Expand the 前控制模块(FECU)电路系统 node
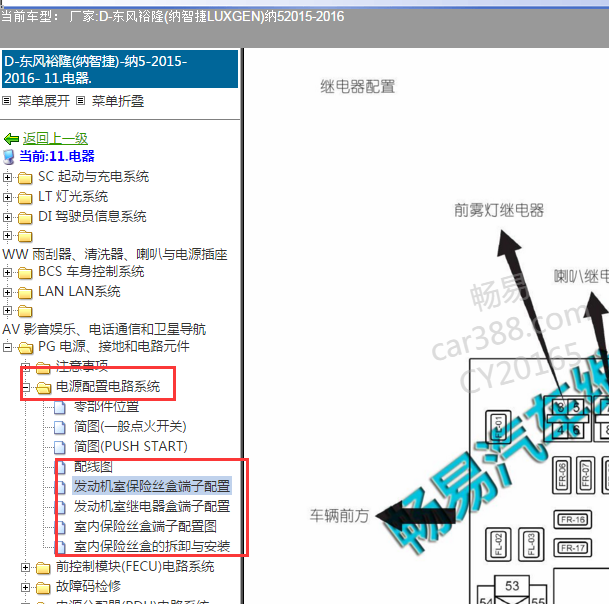The height and width of the screenshot is (604, 609). point(25,567)
